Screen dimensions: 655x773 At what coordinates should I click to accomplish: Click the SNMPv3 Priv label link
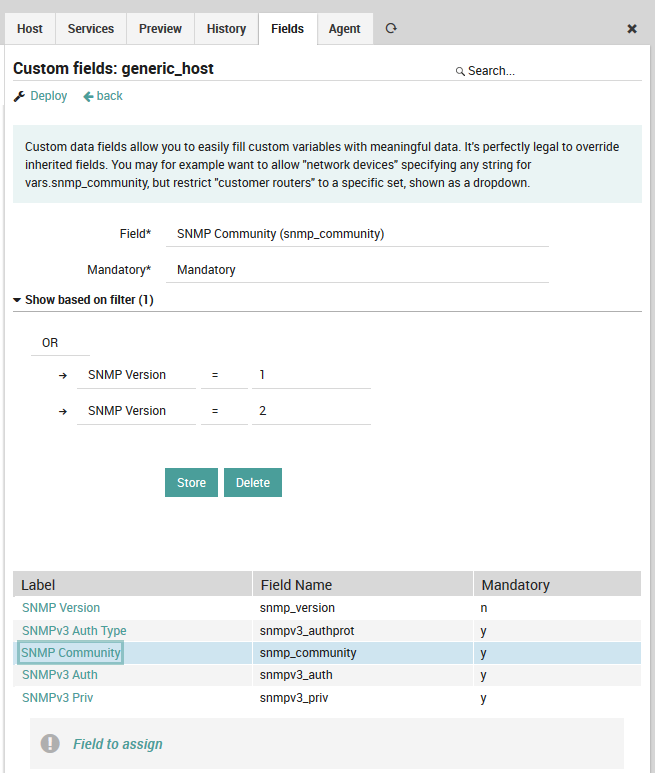(58, 698)
